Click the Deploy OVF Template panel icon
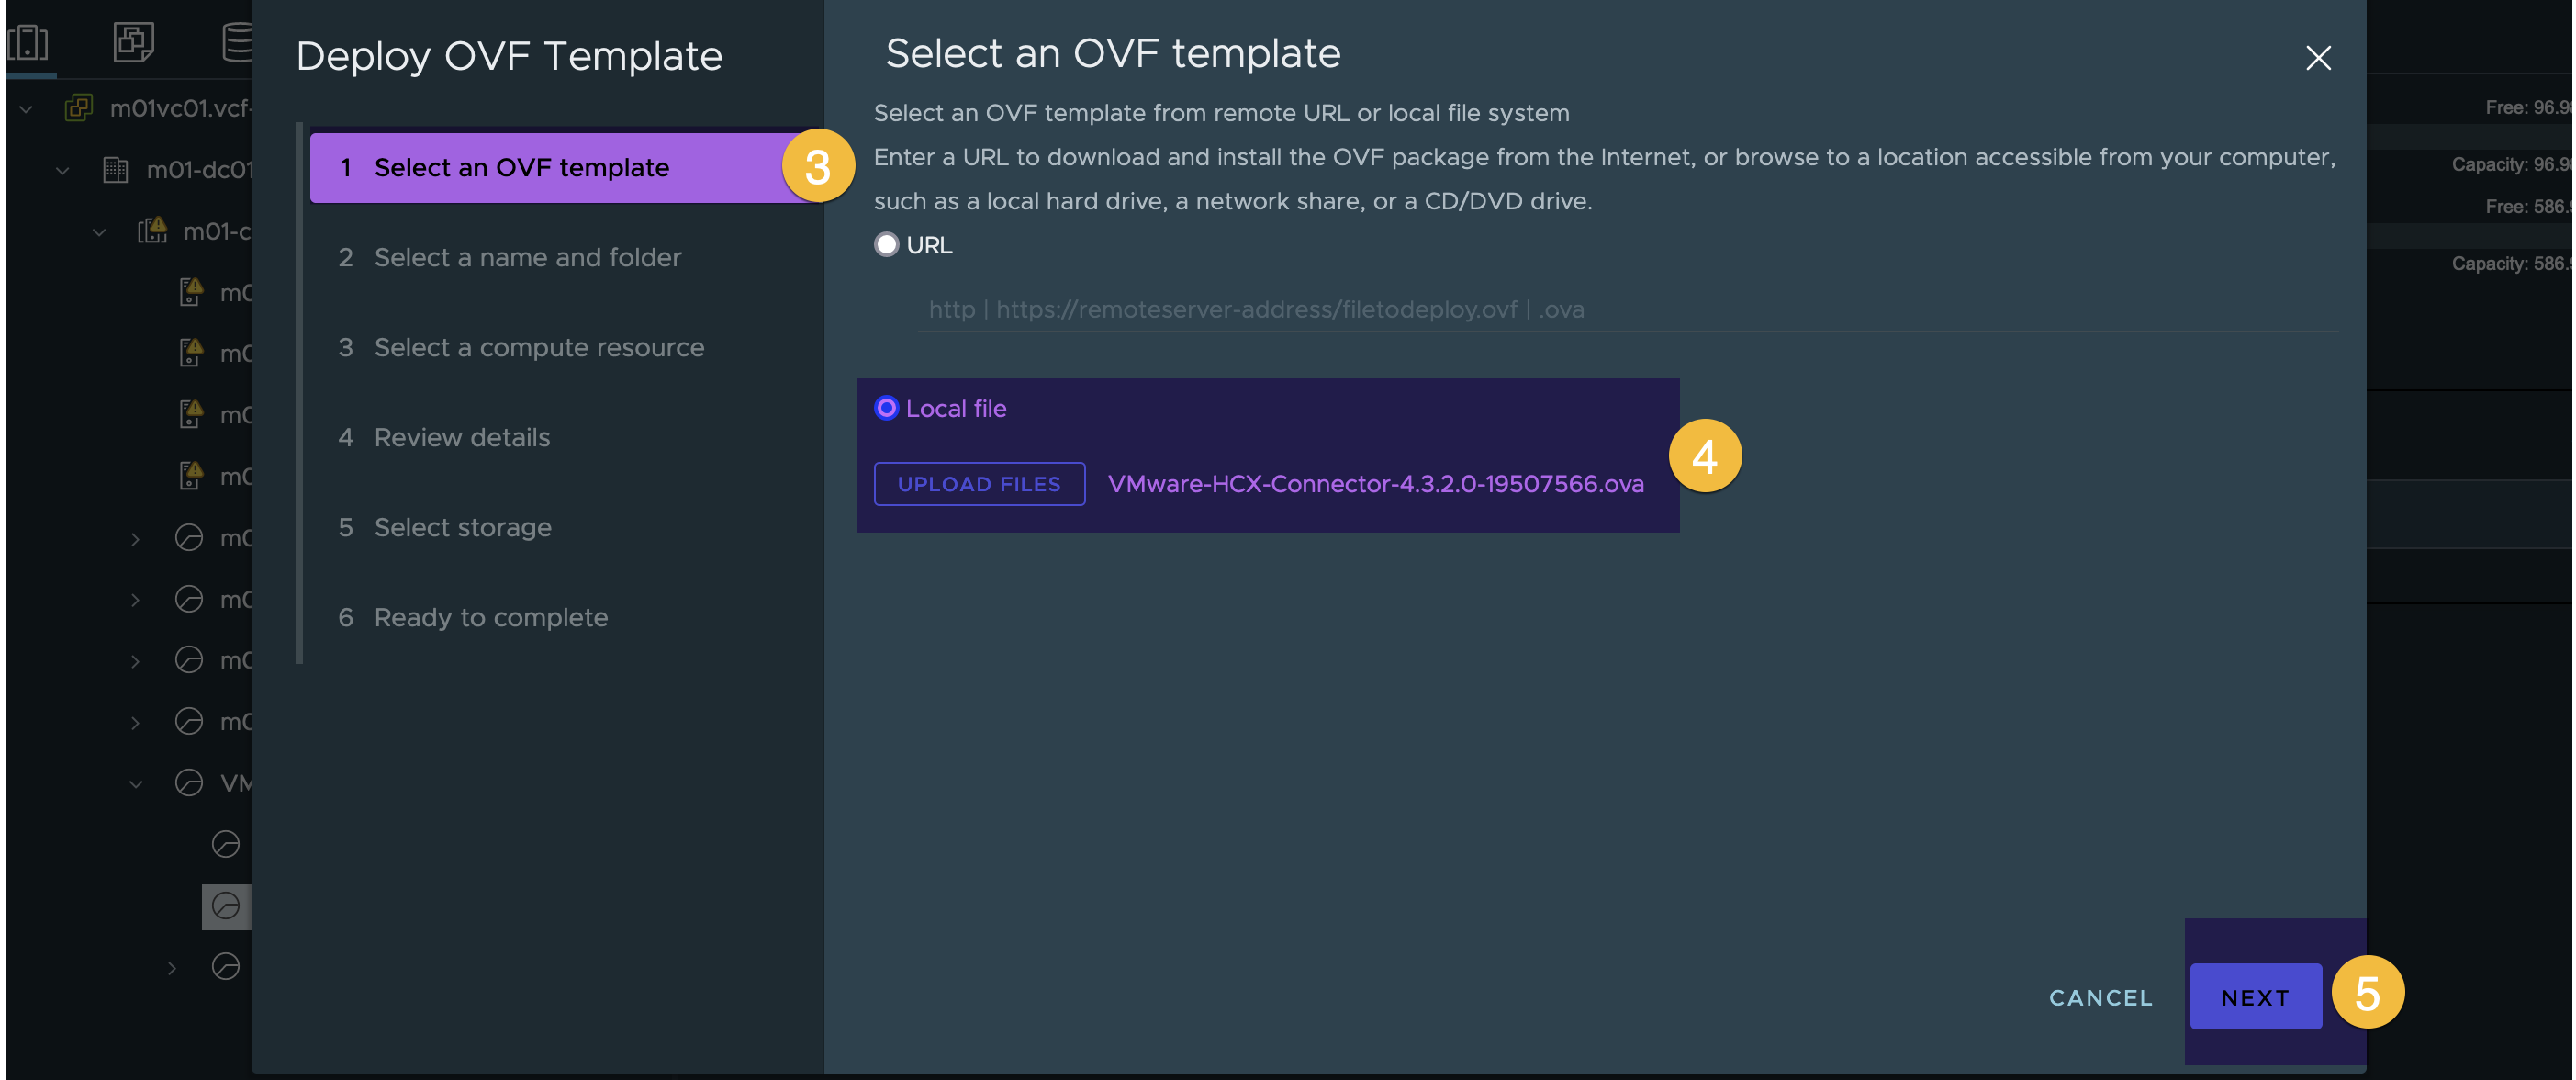 (x=131, y=39)
